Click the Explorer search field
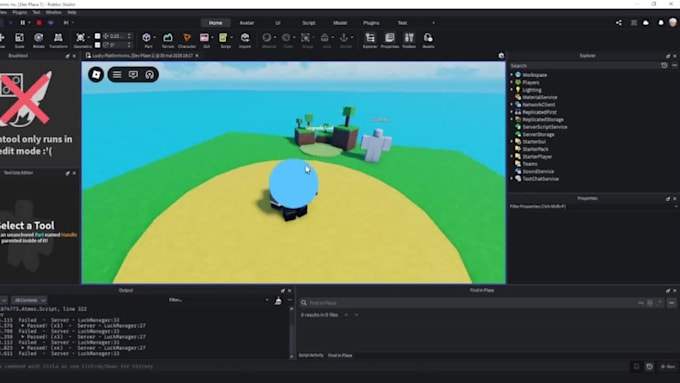 584,65
